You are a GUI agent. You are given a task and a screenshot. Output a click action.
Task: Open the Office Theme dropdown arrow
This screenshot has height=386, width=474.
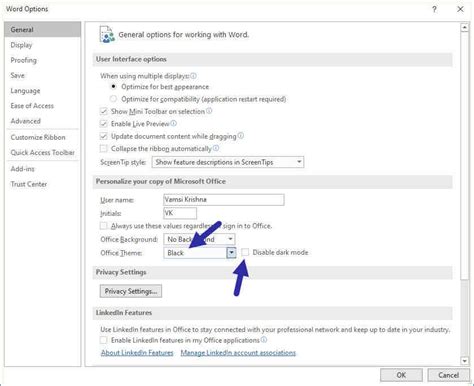[x=231, y=253]
